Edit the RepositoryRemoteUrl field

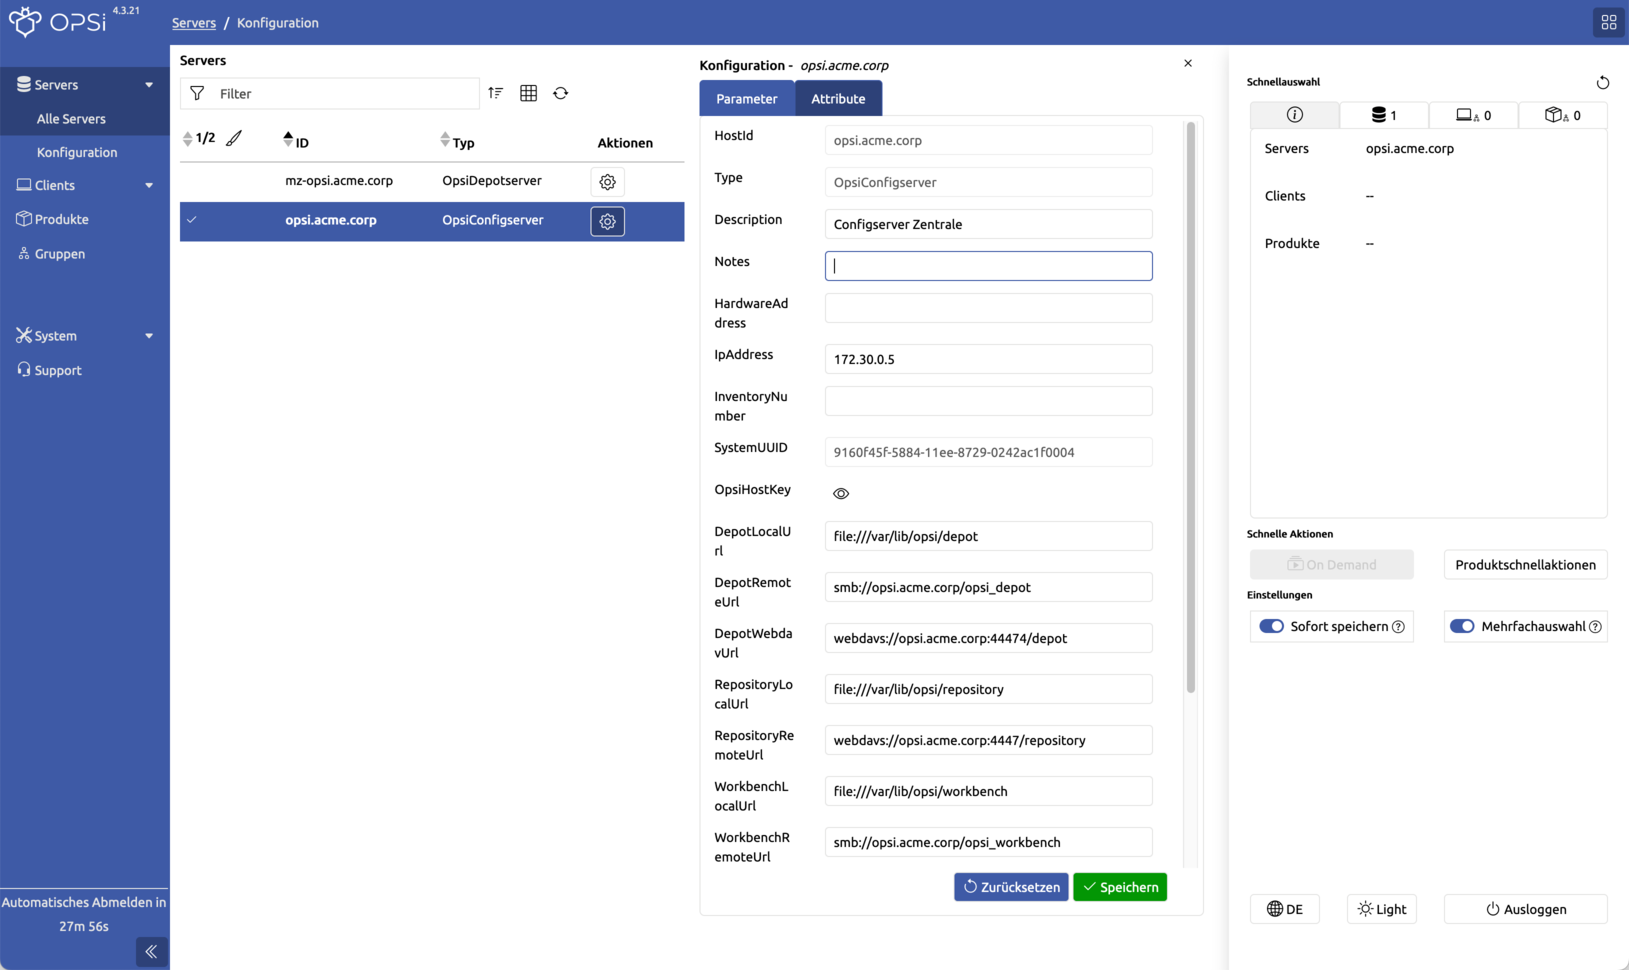[x=988, y=740]
